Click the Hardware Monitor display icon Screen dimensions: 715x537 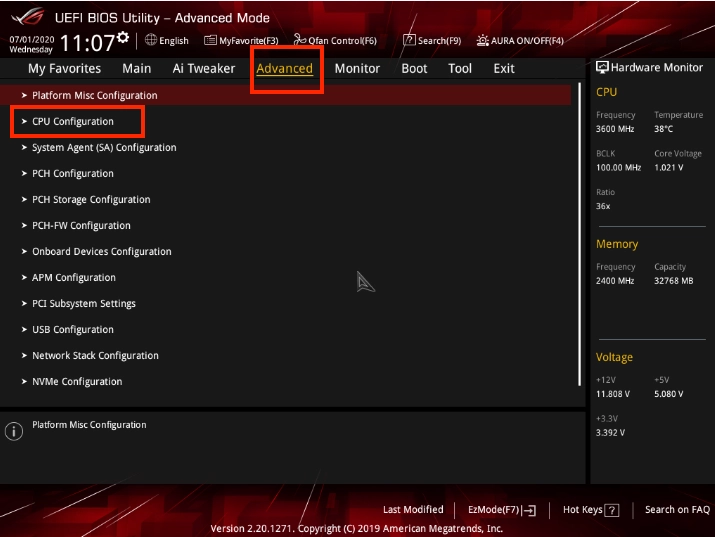(602, 68)
